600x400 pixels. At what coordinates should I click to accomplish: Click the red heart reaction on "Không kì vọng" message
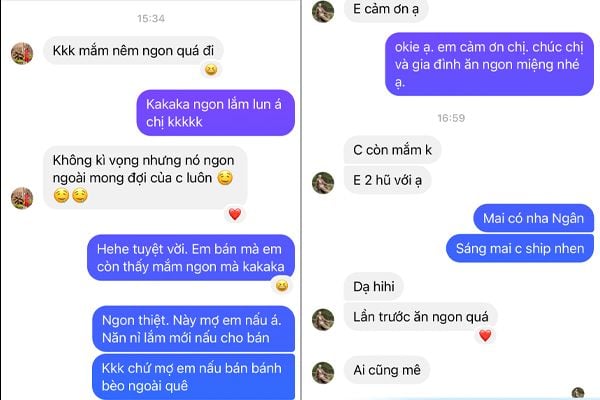coord(235,214)
